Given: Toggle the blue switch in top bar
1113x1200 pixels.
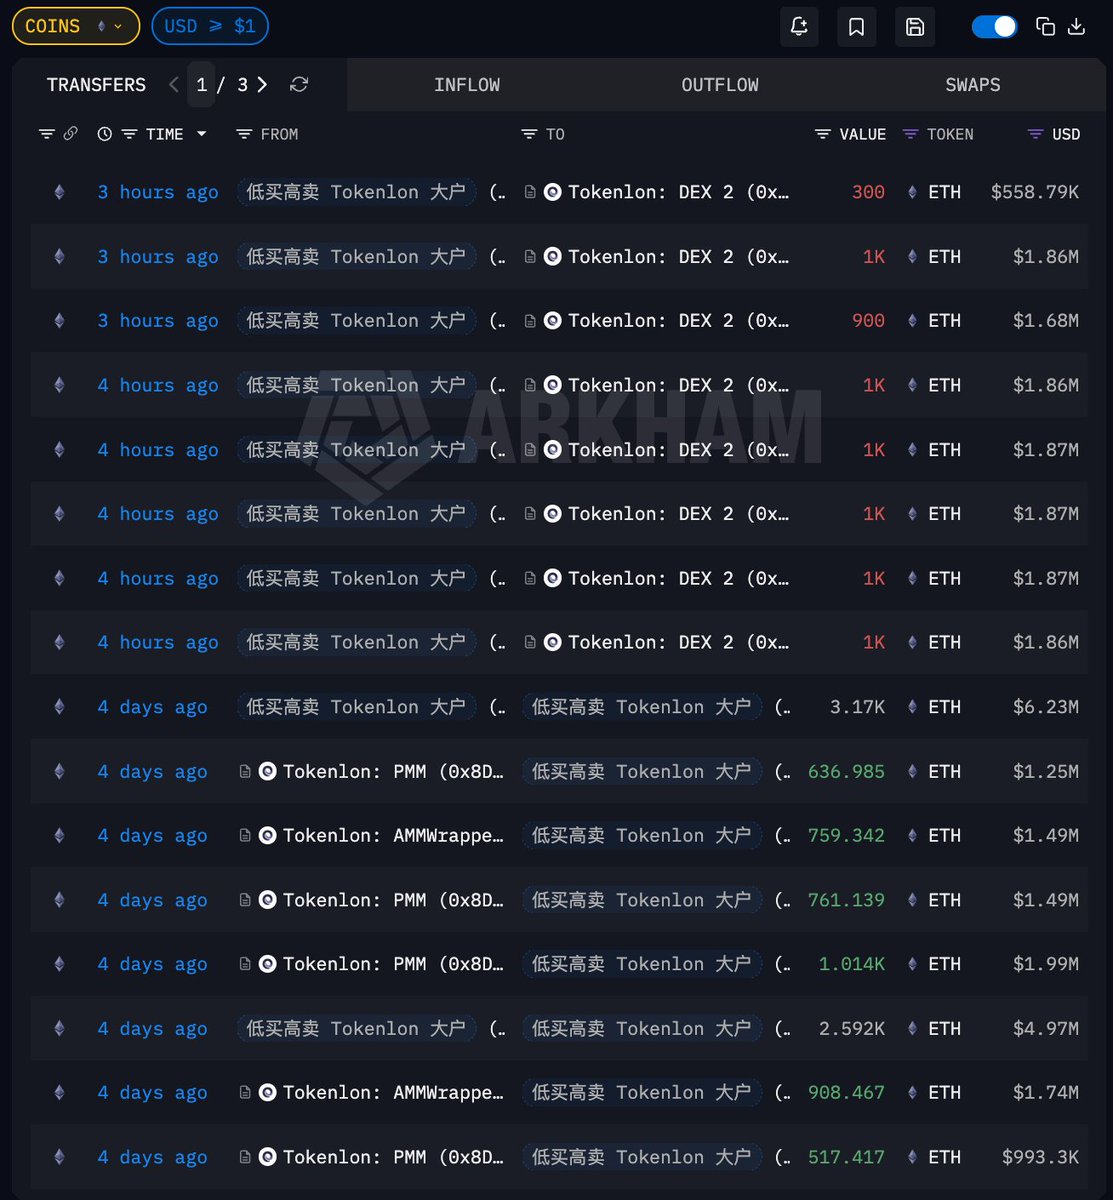Looking at the screenshot, I should click(994, 27).
